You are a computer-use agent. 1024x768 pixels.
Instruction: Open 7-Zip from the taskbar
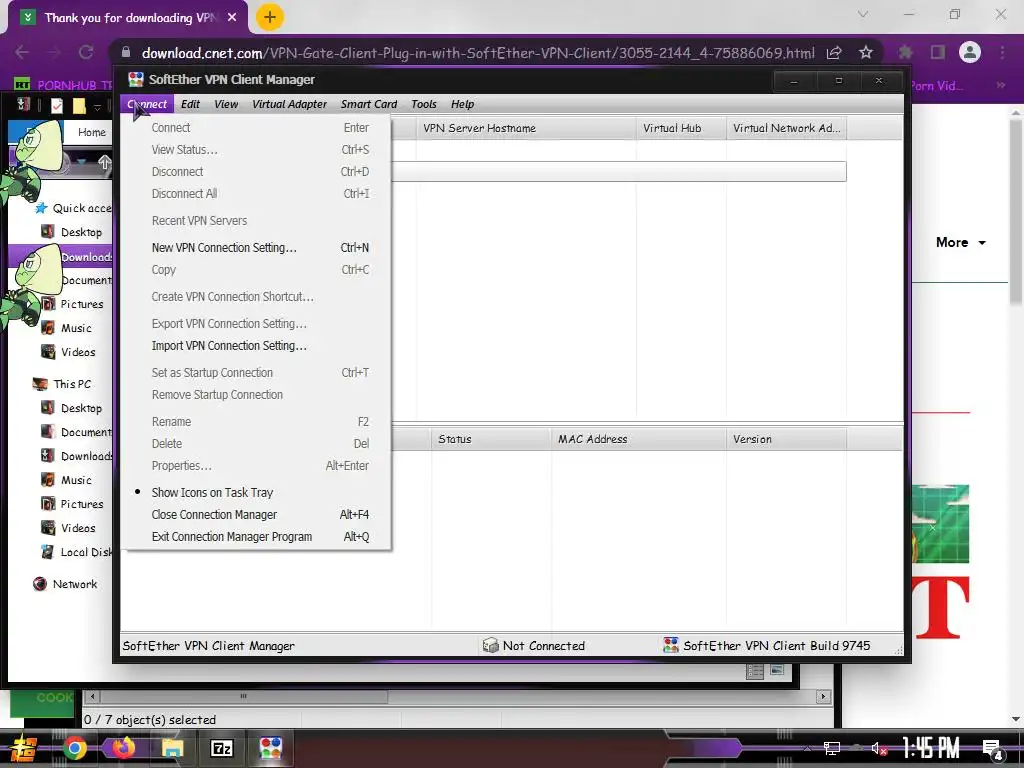click(x=221, y=748)
